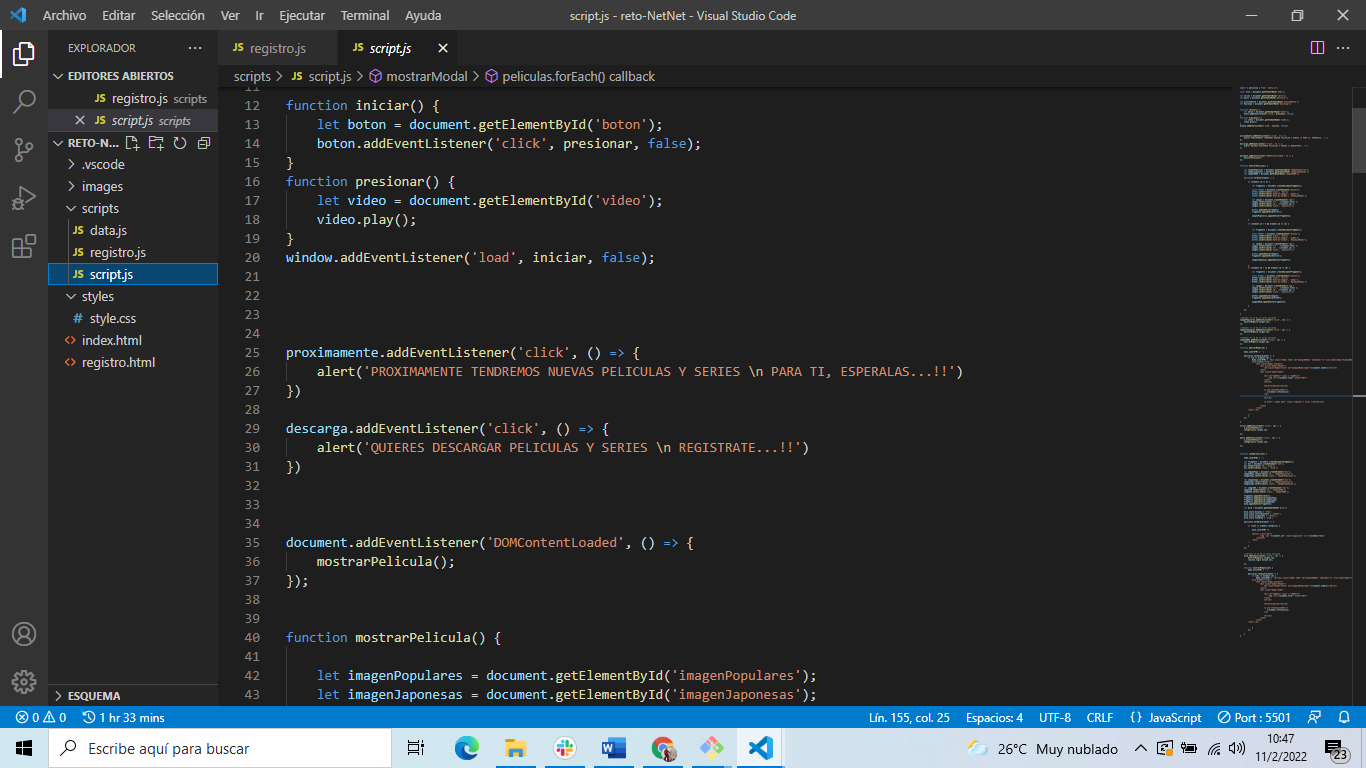Open the Extensions view
This screenshot has width=1366, height=768.
(x=24, y=246)
